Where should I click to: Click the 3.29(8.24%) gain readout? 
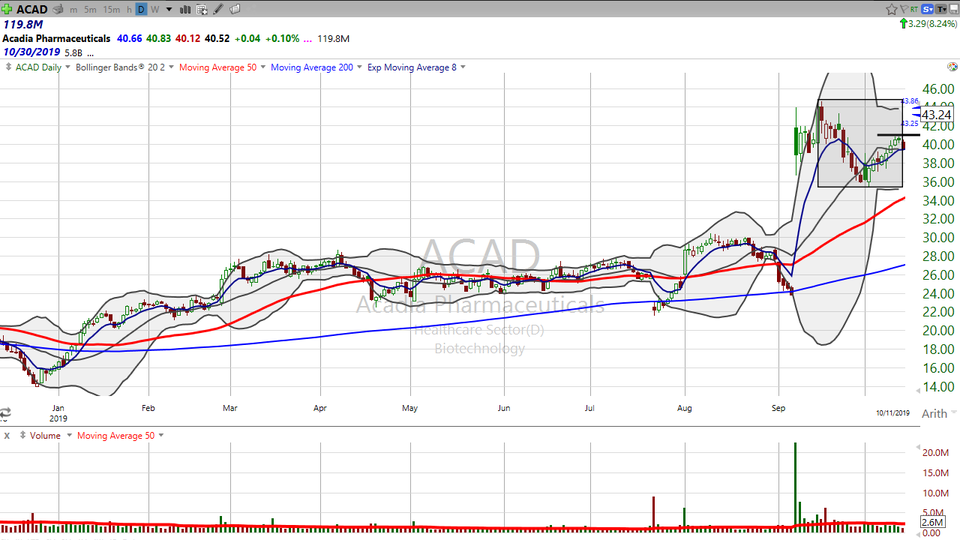tap(932, 24)
